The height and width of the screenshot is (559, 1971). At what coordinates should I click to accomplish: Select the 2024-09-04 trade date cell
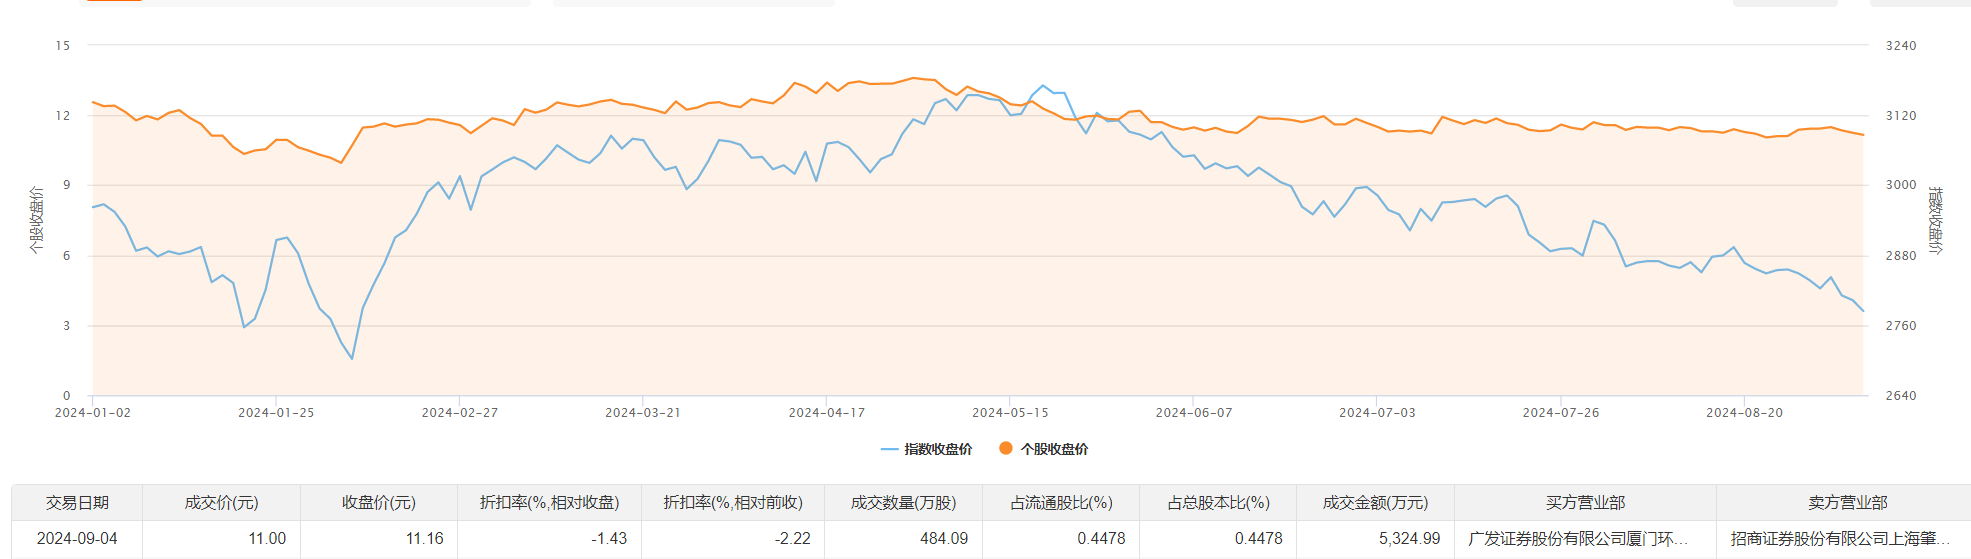point(77,538)
